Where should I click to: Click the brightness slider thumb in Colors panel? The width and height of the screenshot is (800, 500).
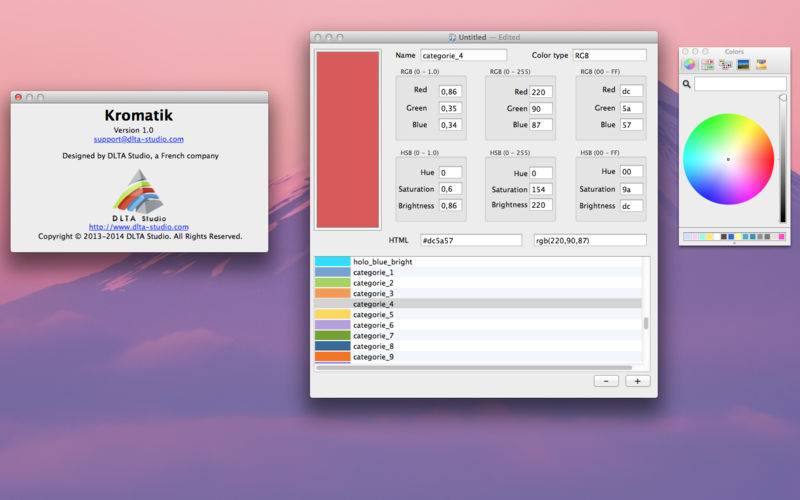pyautogui.click(x=783, y=97)
